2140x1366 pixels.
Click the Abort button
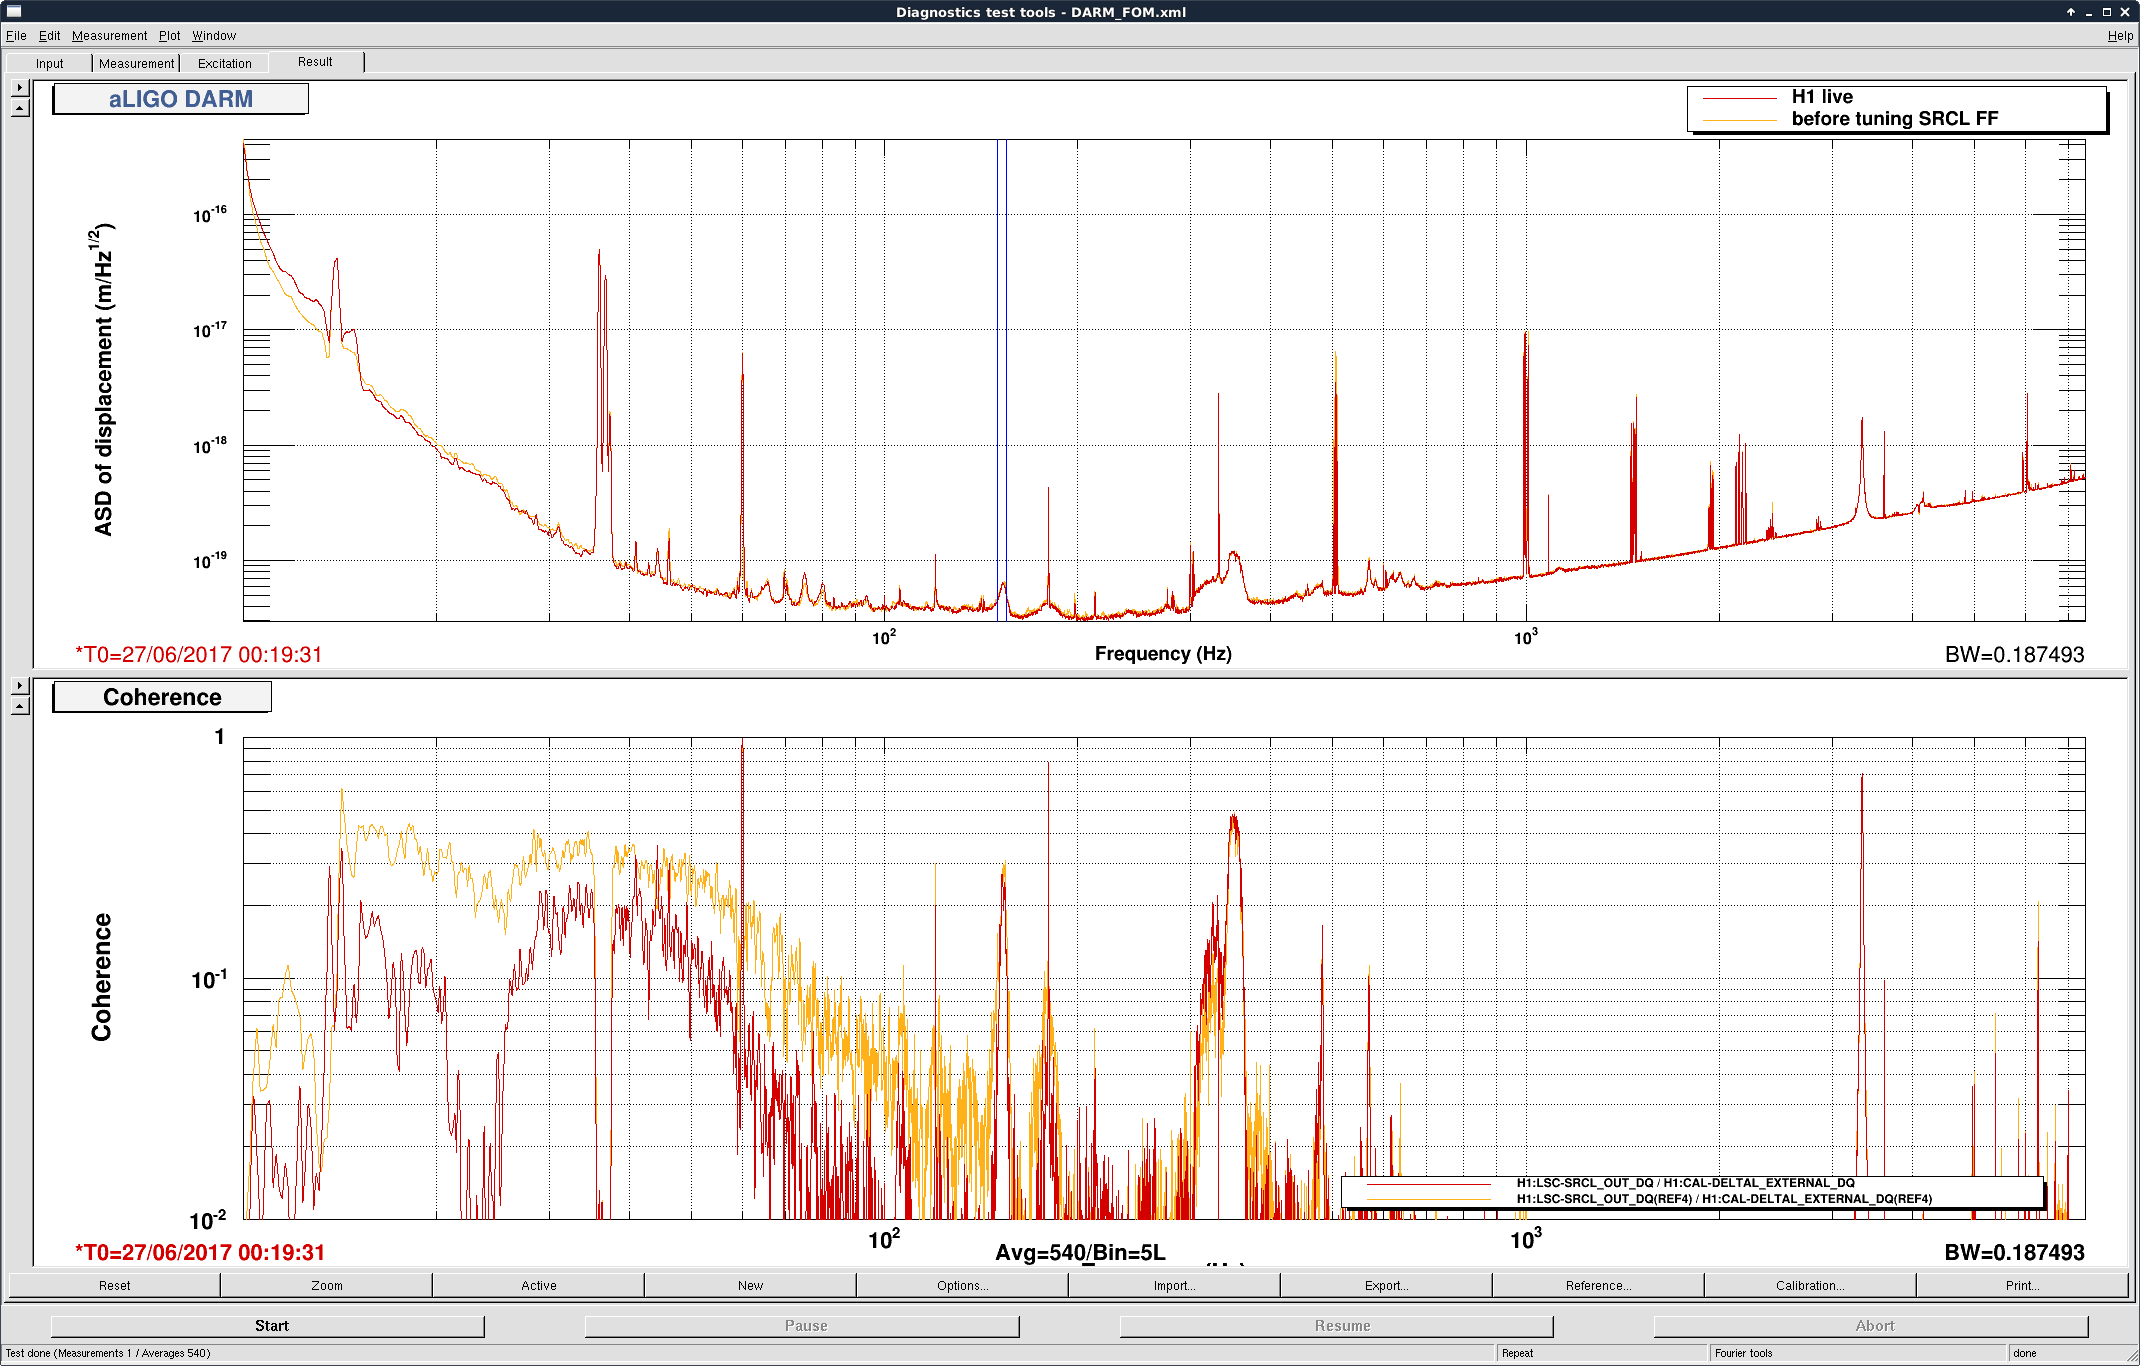(1872, 1326)
